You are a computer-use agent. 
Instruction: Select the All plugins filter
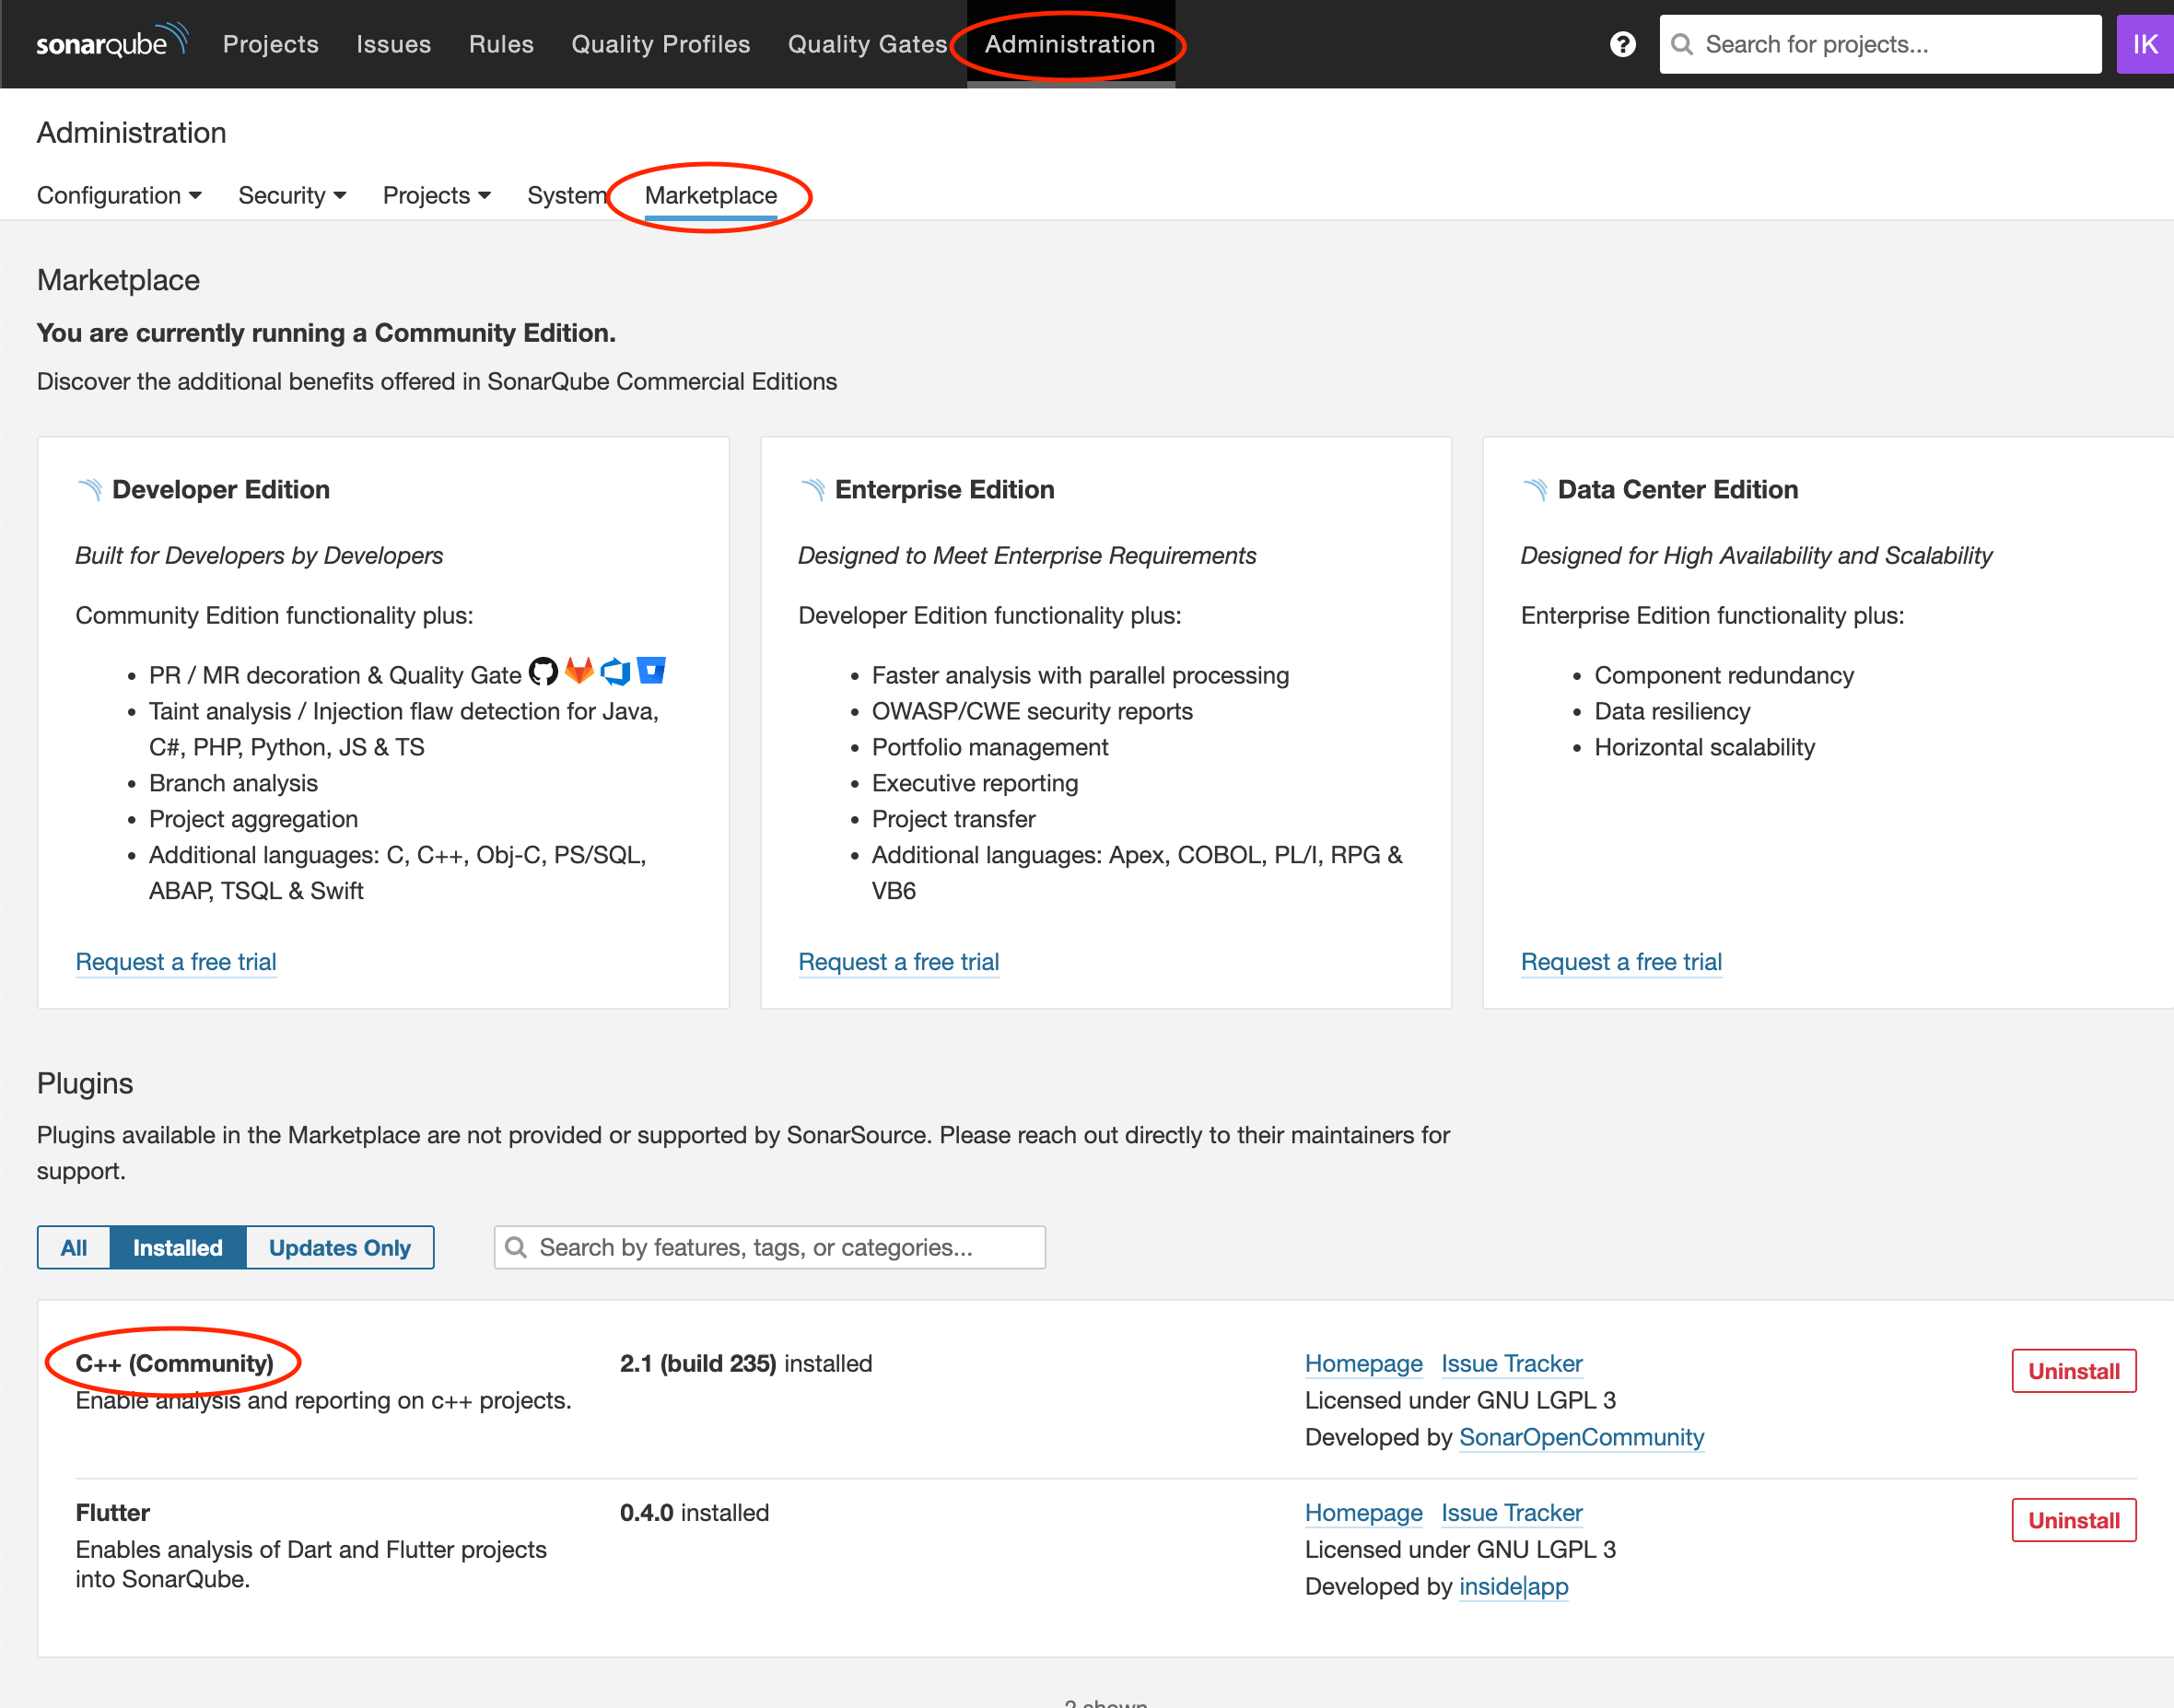pos(74,1247)
